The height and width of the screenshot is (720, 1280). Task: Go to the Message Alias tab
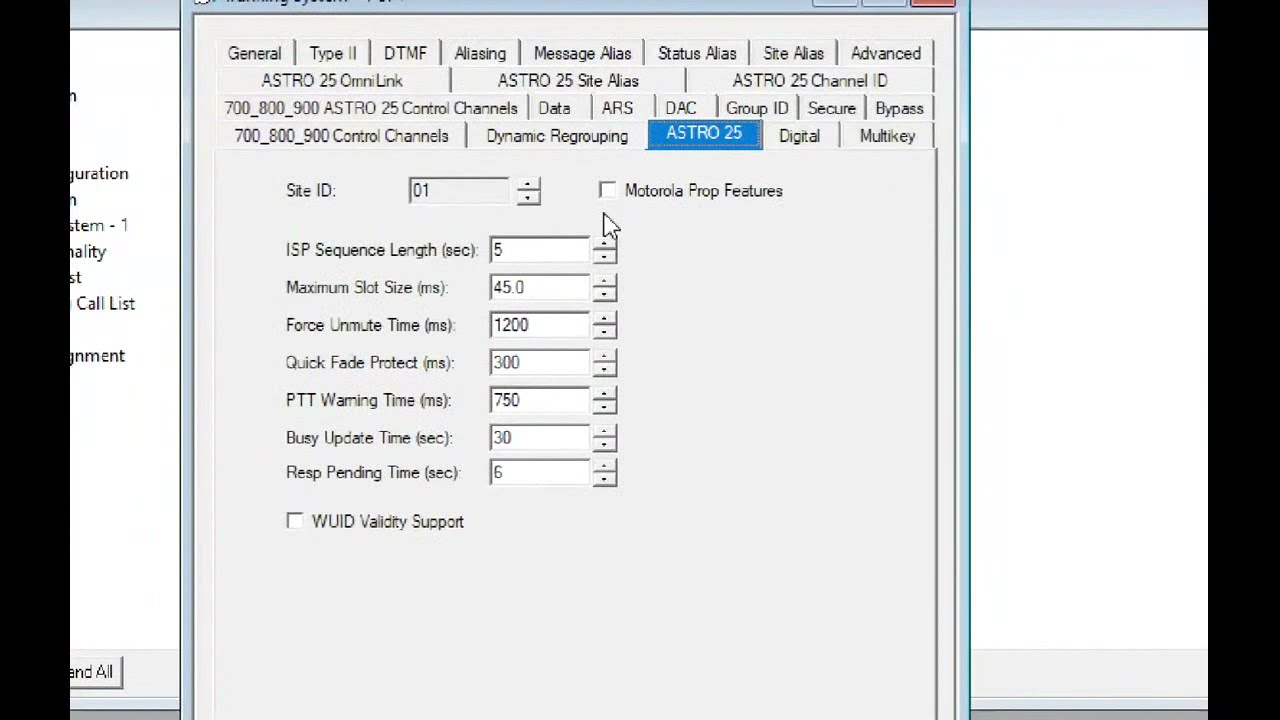click(x=582, y=53)
